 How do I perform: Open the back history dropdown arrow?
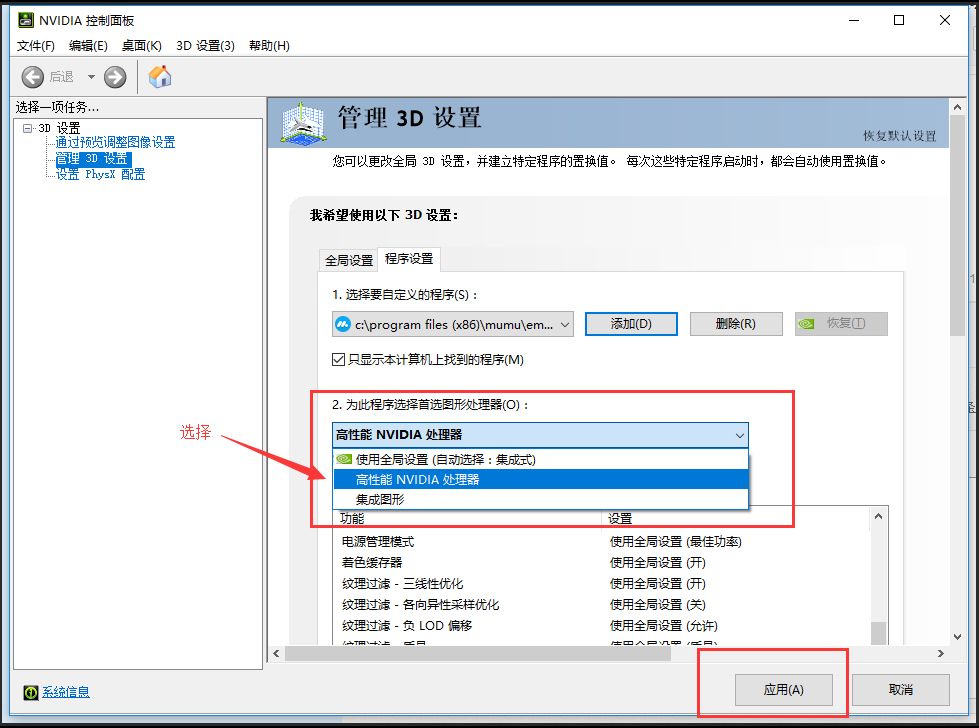point(91,77)
